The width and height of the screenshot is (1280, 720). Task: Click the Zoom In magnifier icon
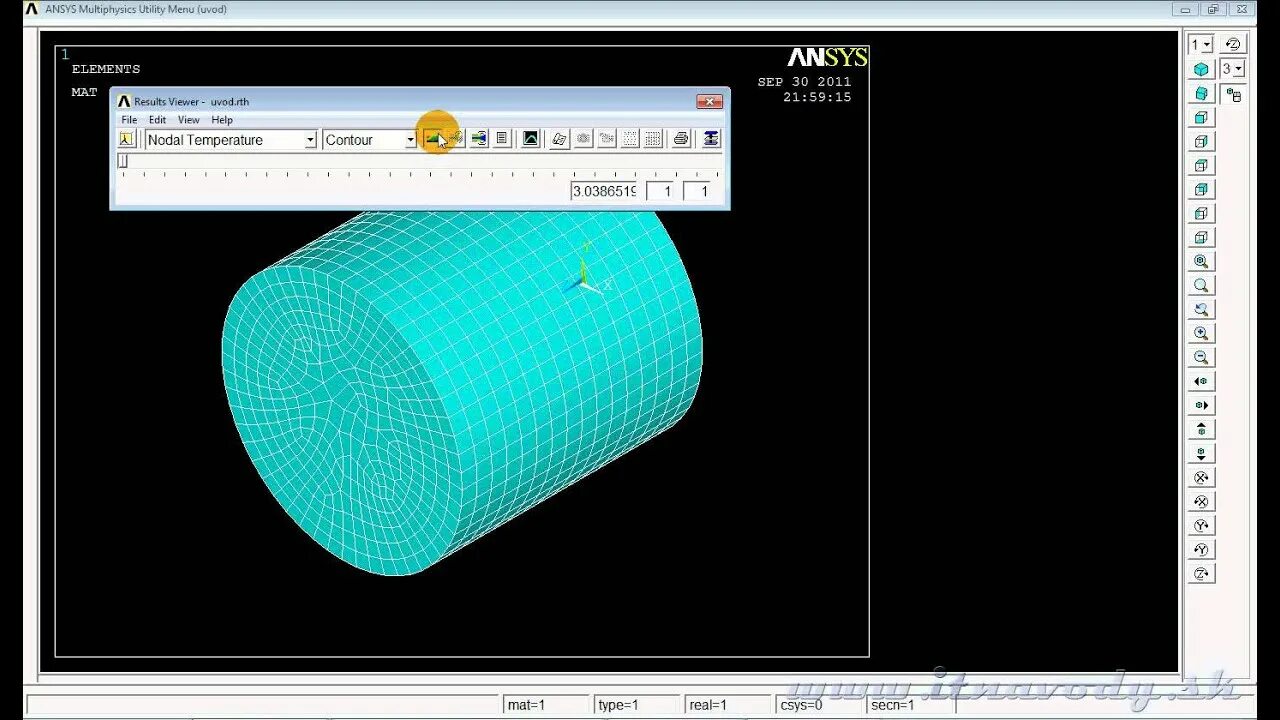[1201, 333]
